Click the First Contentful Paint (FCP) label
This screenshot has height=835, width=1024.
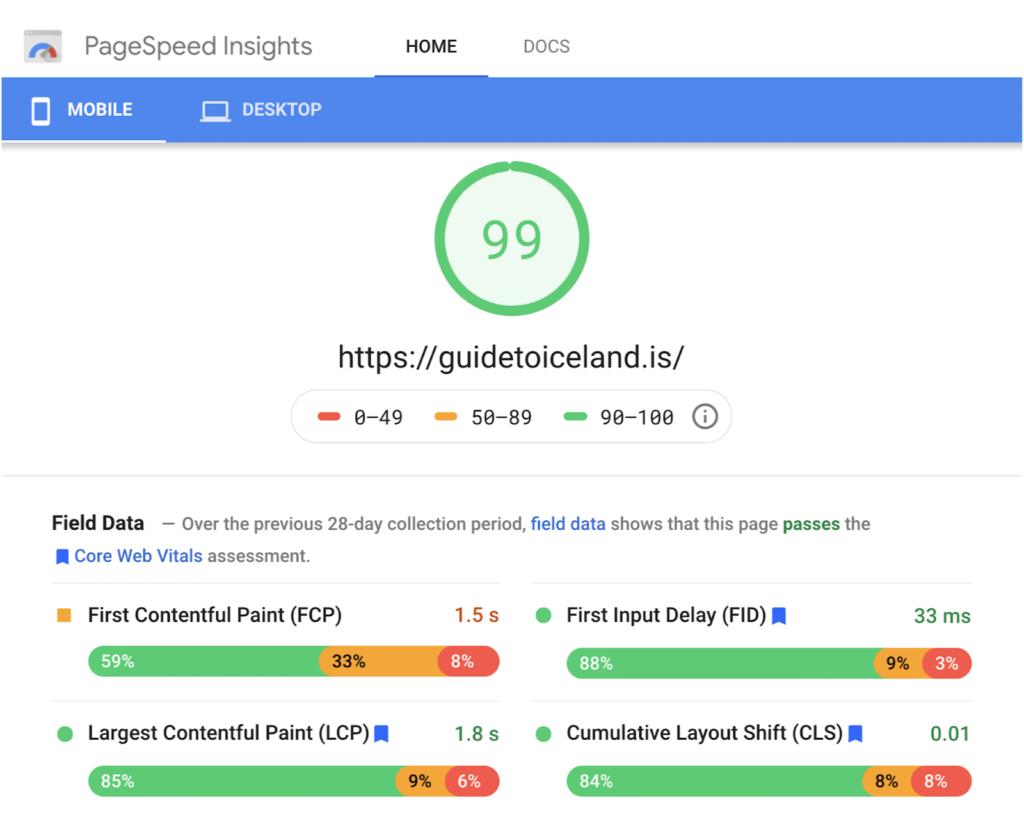215,615
